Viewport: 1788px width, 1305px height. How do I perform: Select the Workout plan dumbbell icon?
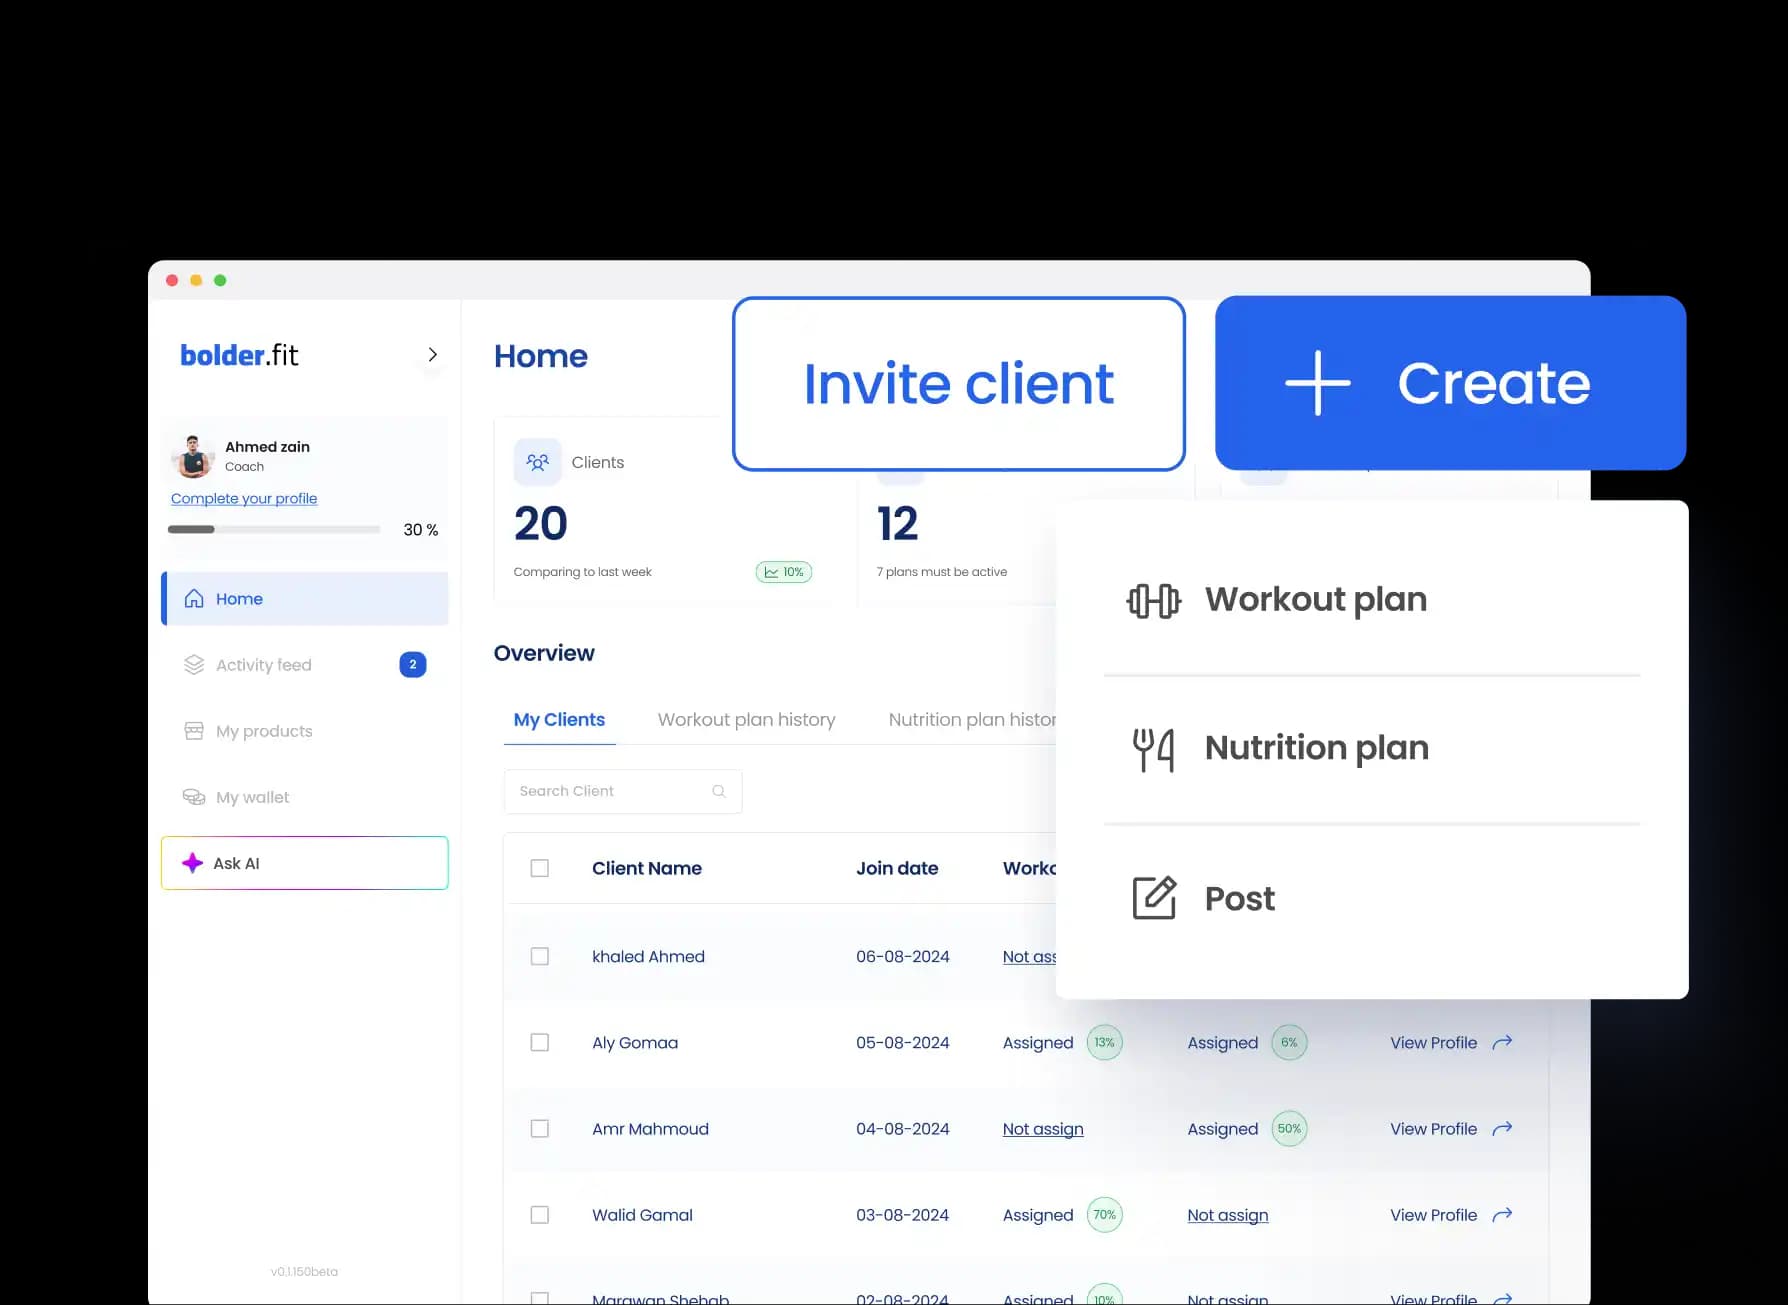click(x=1153, y=599)
